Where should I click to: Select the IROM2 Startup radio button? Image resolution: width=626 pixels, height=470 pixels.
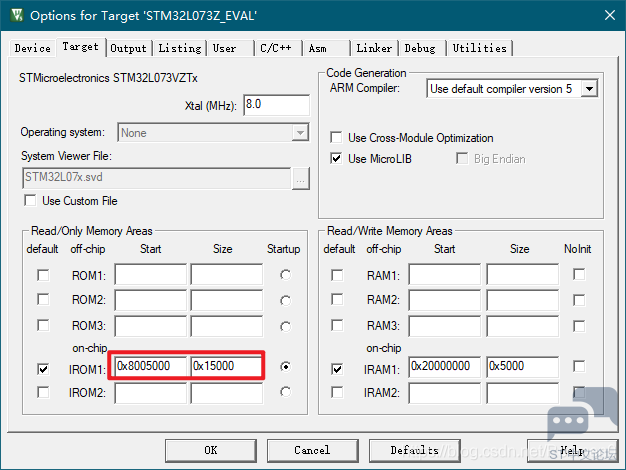pos(285,392)
